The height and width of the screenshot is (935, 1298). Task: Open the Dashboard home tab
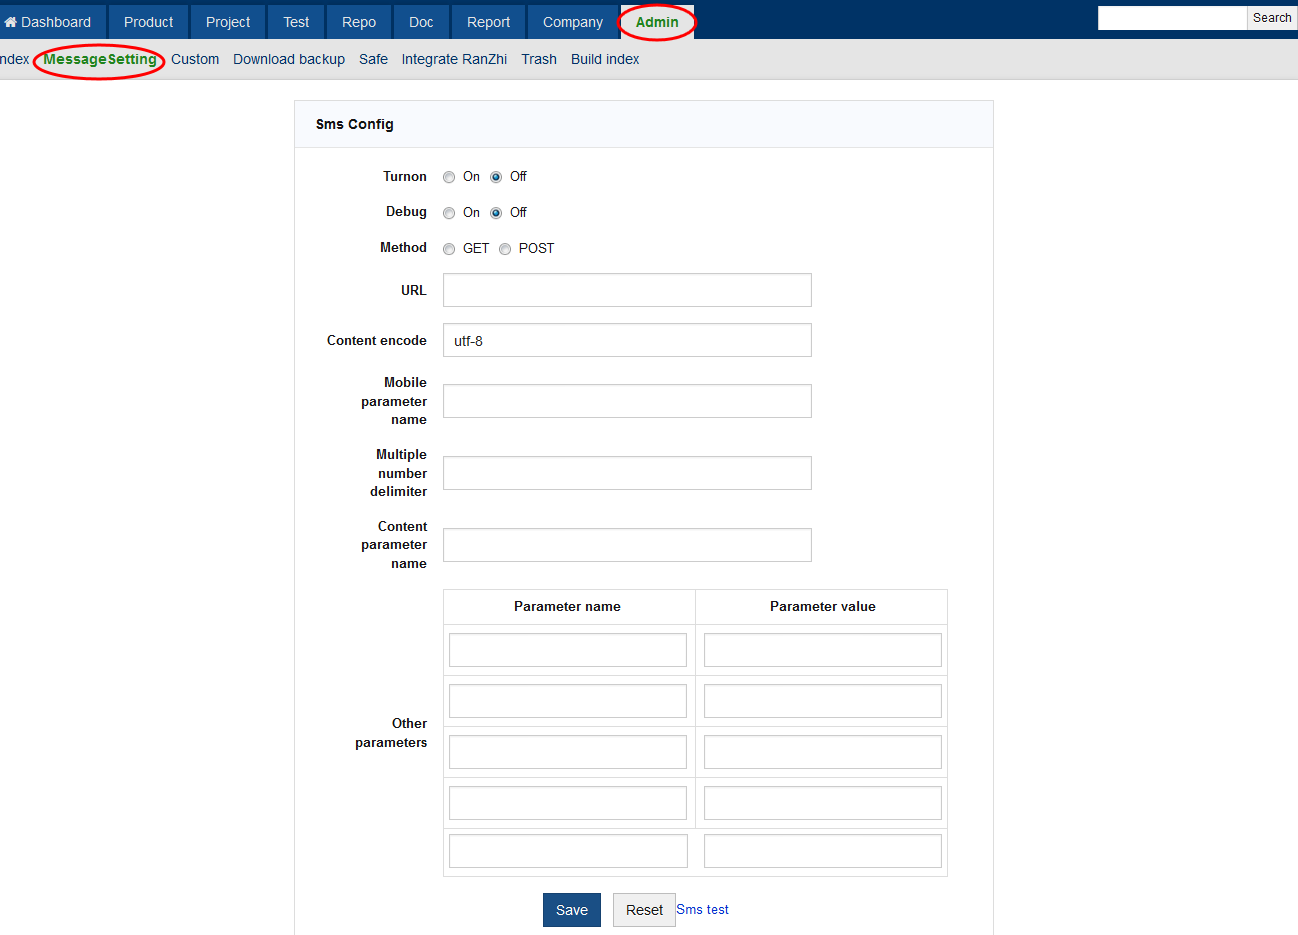tap(48, 22)
